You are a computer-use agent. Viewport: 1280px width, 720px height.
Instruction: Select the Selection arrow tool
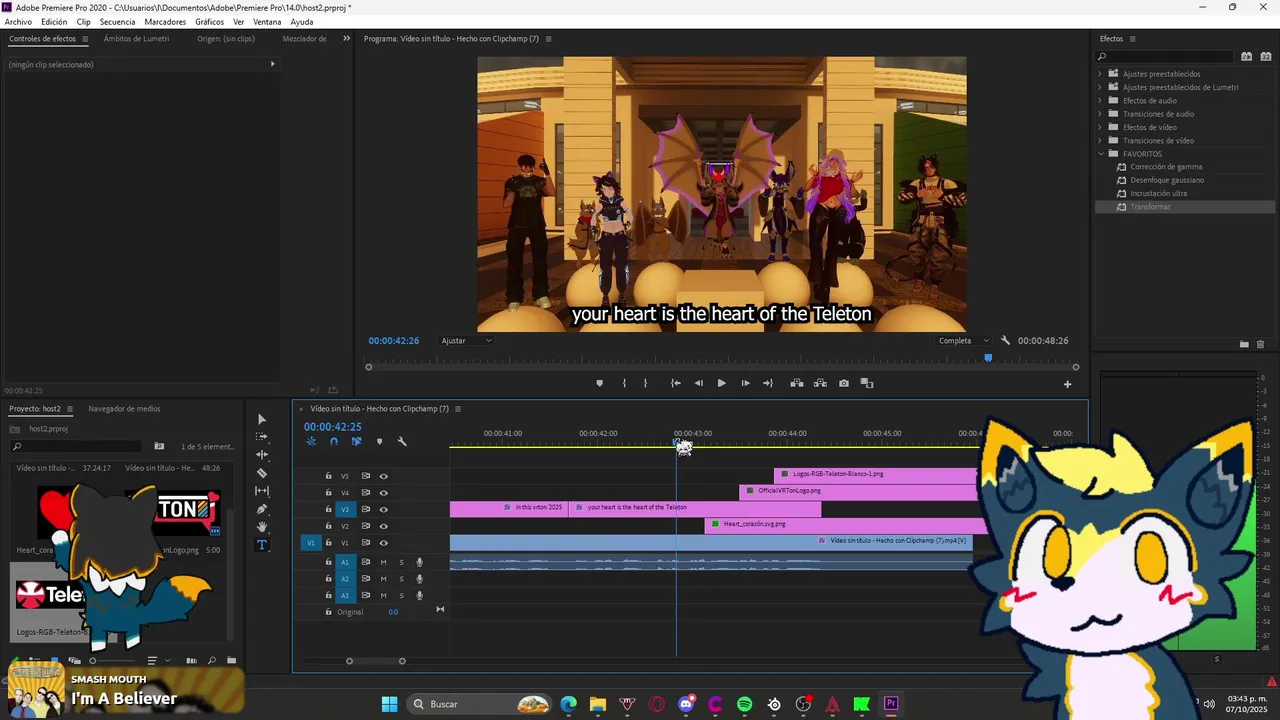point(262,419)
